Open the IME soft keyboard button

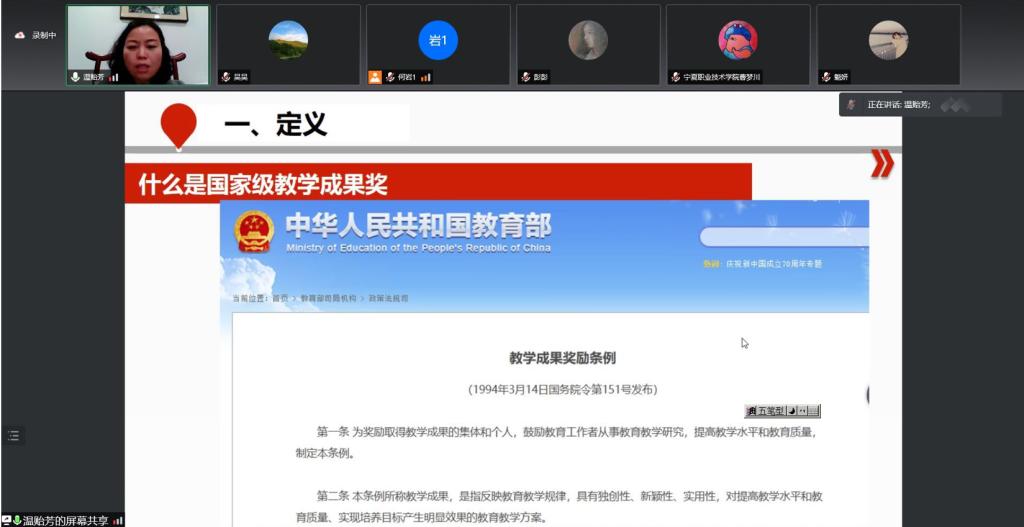tap(813, 411)
